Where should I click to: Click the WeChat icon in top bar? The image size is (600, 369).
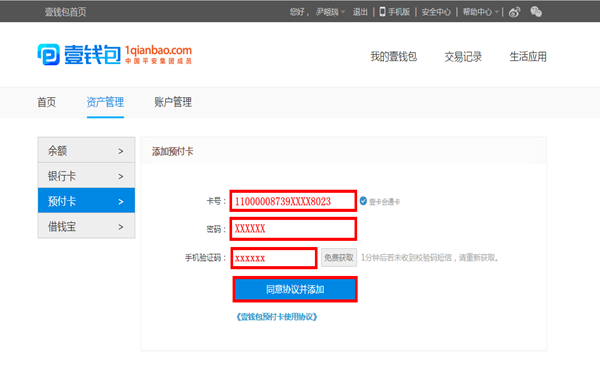coord(536,12)
